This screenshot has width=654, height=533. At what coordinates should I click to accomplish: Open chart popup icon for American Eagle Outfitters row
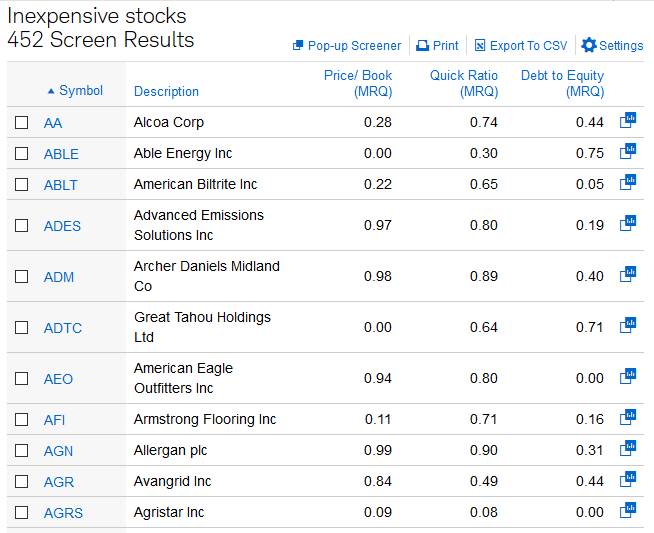(x=628, y=376)
